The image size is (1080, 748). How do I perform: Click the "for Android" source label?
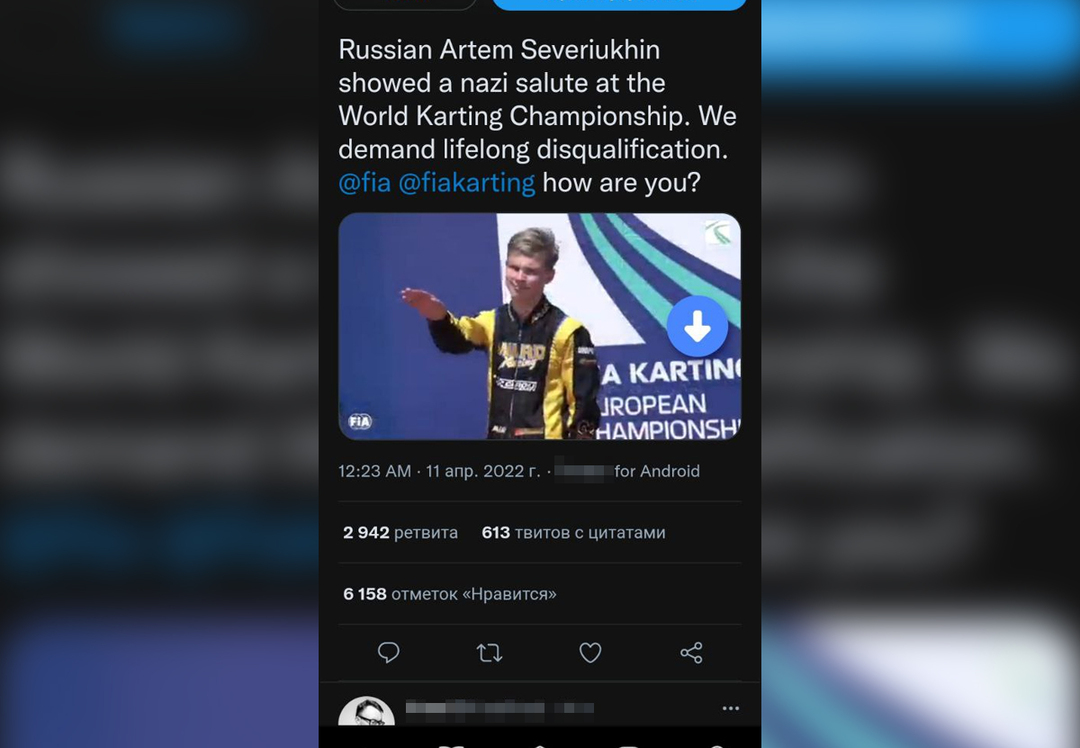point(656,471)
